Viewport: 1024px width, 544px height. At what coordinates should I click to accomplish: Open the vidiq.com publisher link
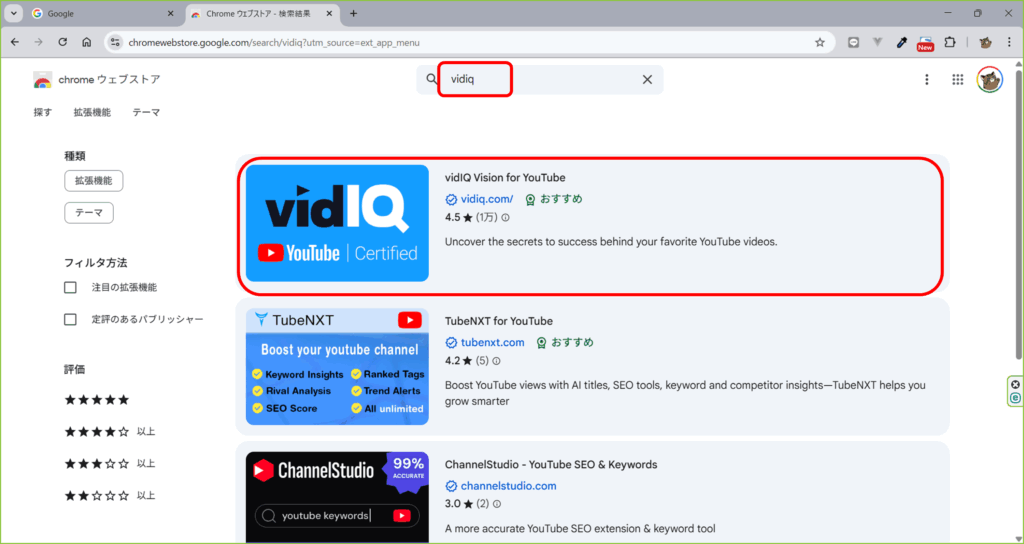[x=486, y=199]
